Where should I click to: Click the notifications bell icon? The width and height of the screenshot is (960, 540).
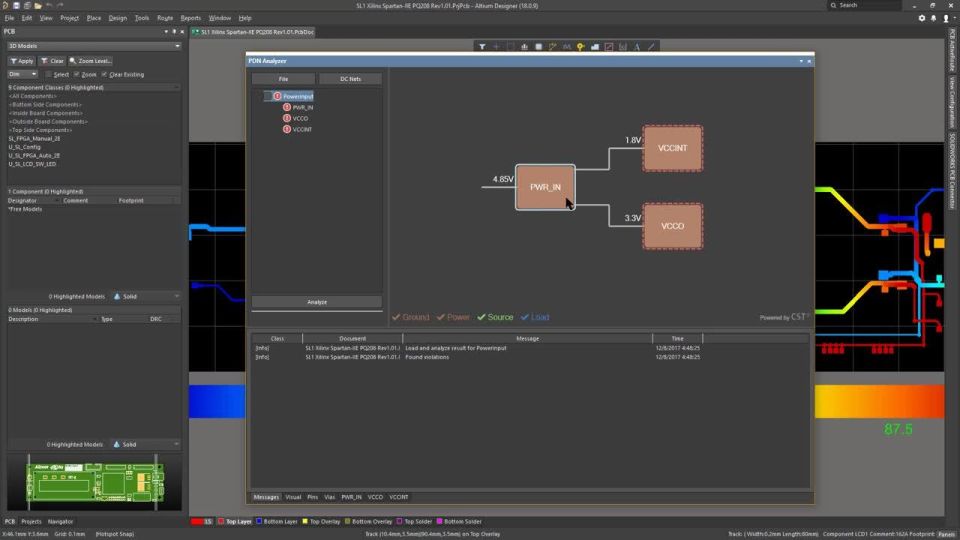click(934, 18)
